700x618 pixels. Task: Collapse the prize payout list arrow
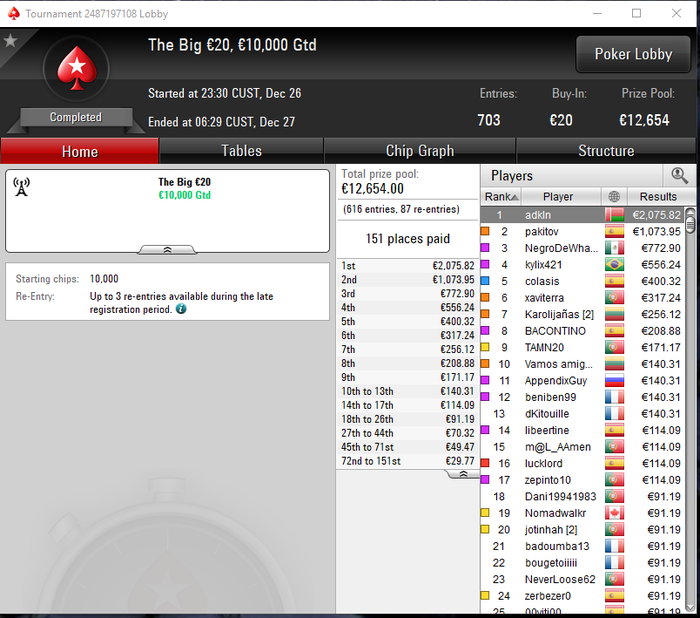click(x=463, y=474)
